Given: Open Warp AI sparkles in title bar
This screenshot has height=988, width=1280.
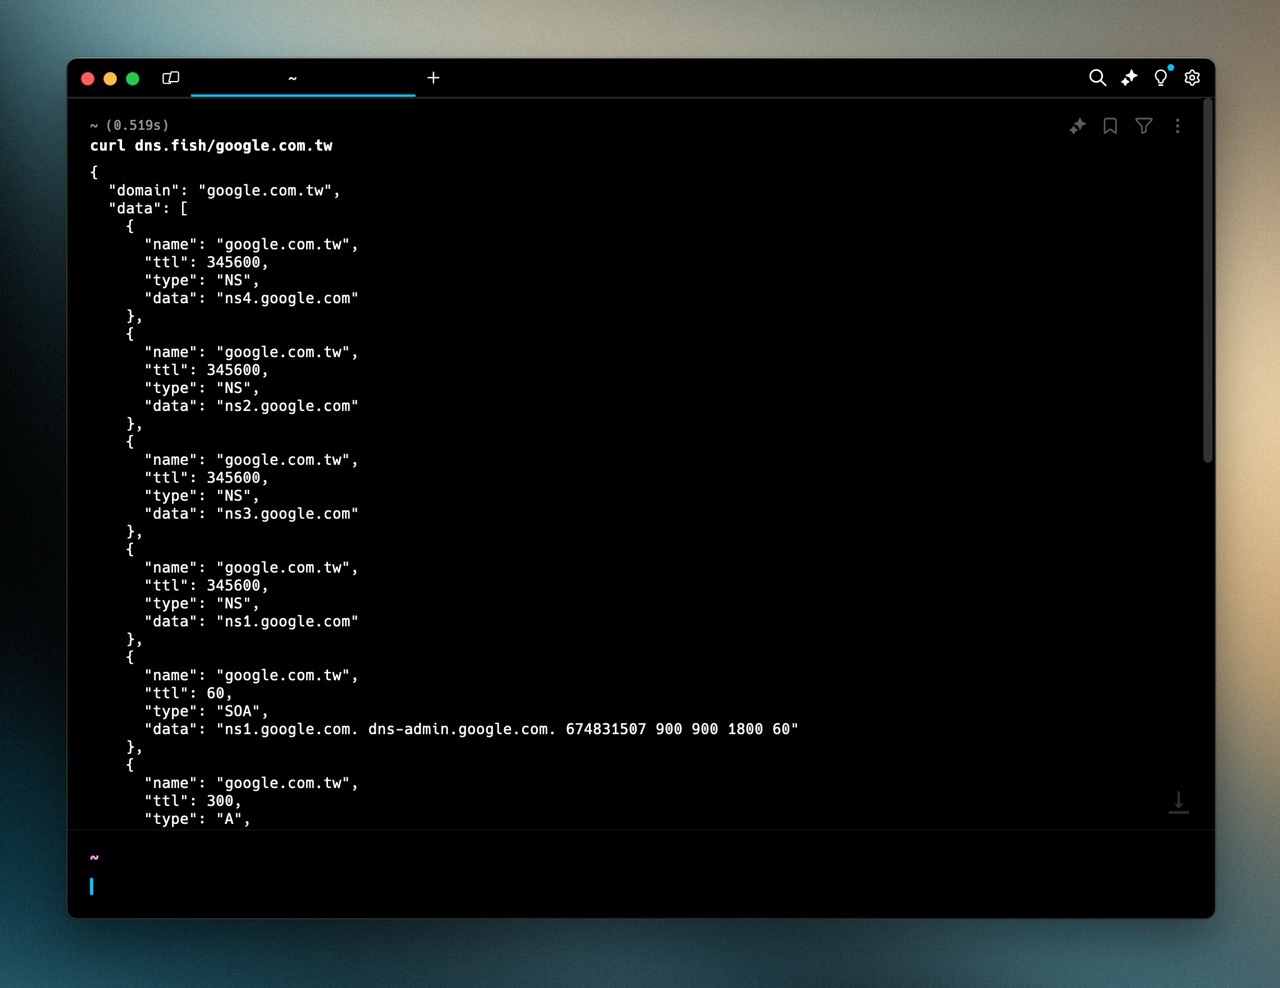Looking at the screenshot, I should (1129, 78).
